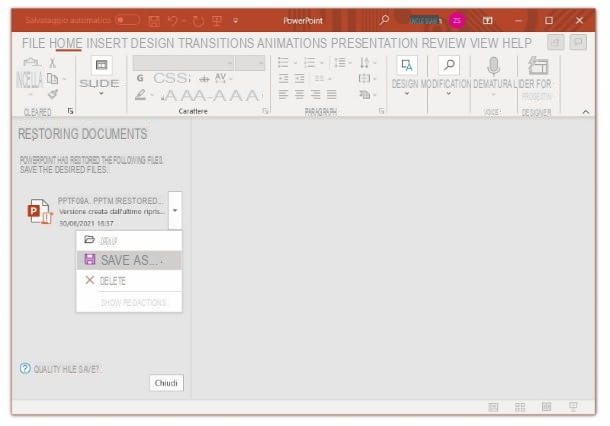This screenshot has width=610, height=426.
Task: Toggle bold G formatting
Action: (140, 79)
